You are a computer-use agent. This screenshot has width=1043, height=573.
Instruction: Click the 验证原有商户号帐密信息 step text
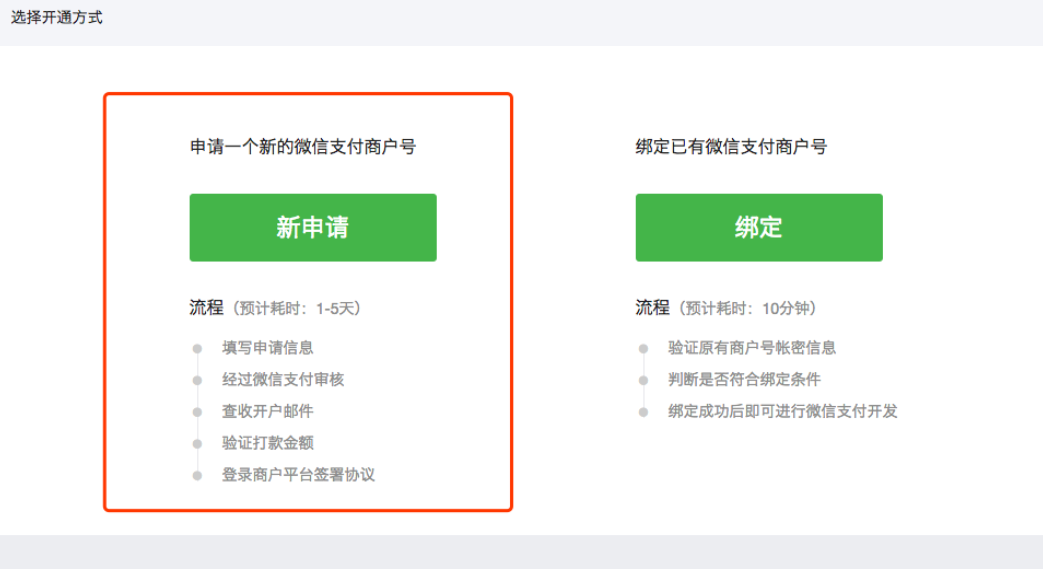pyautogui.click(x=752, y=347)
